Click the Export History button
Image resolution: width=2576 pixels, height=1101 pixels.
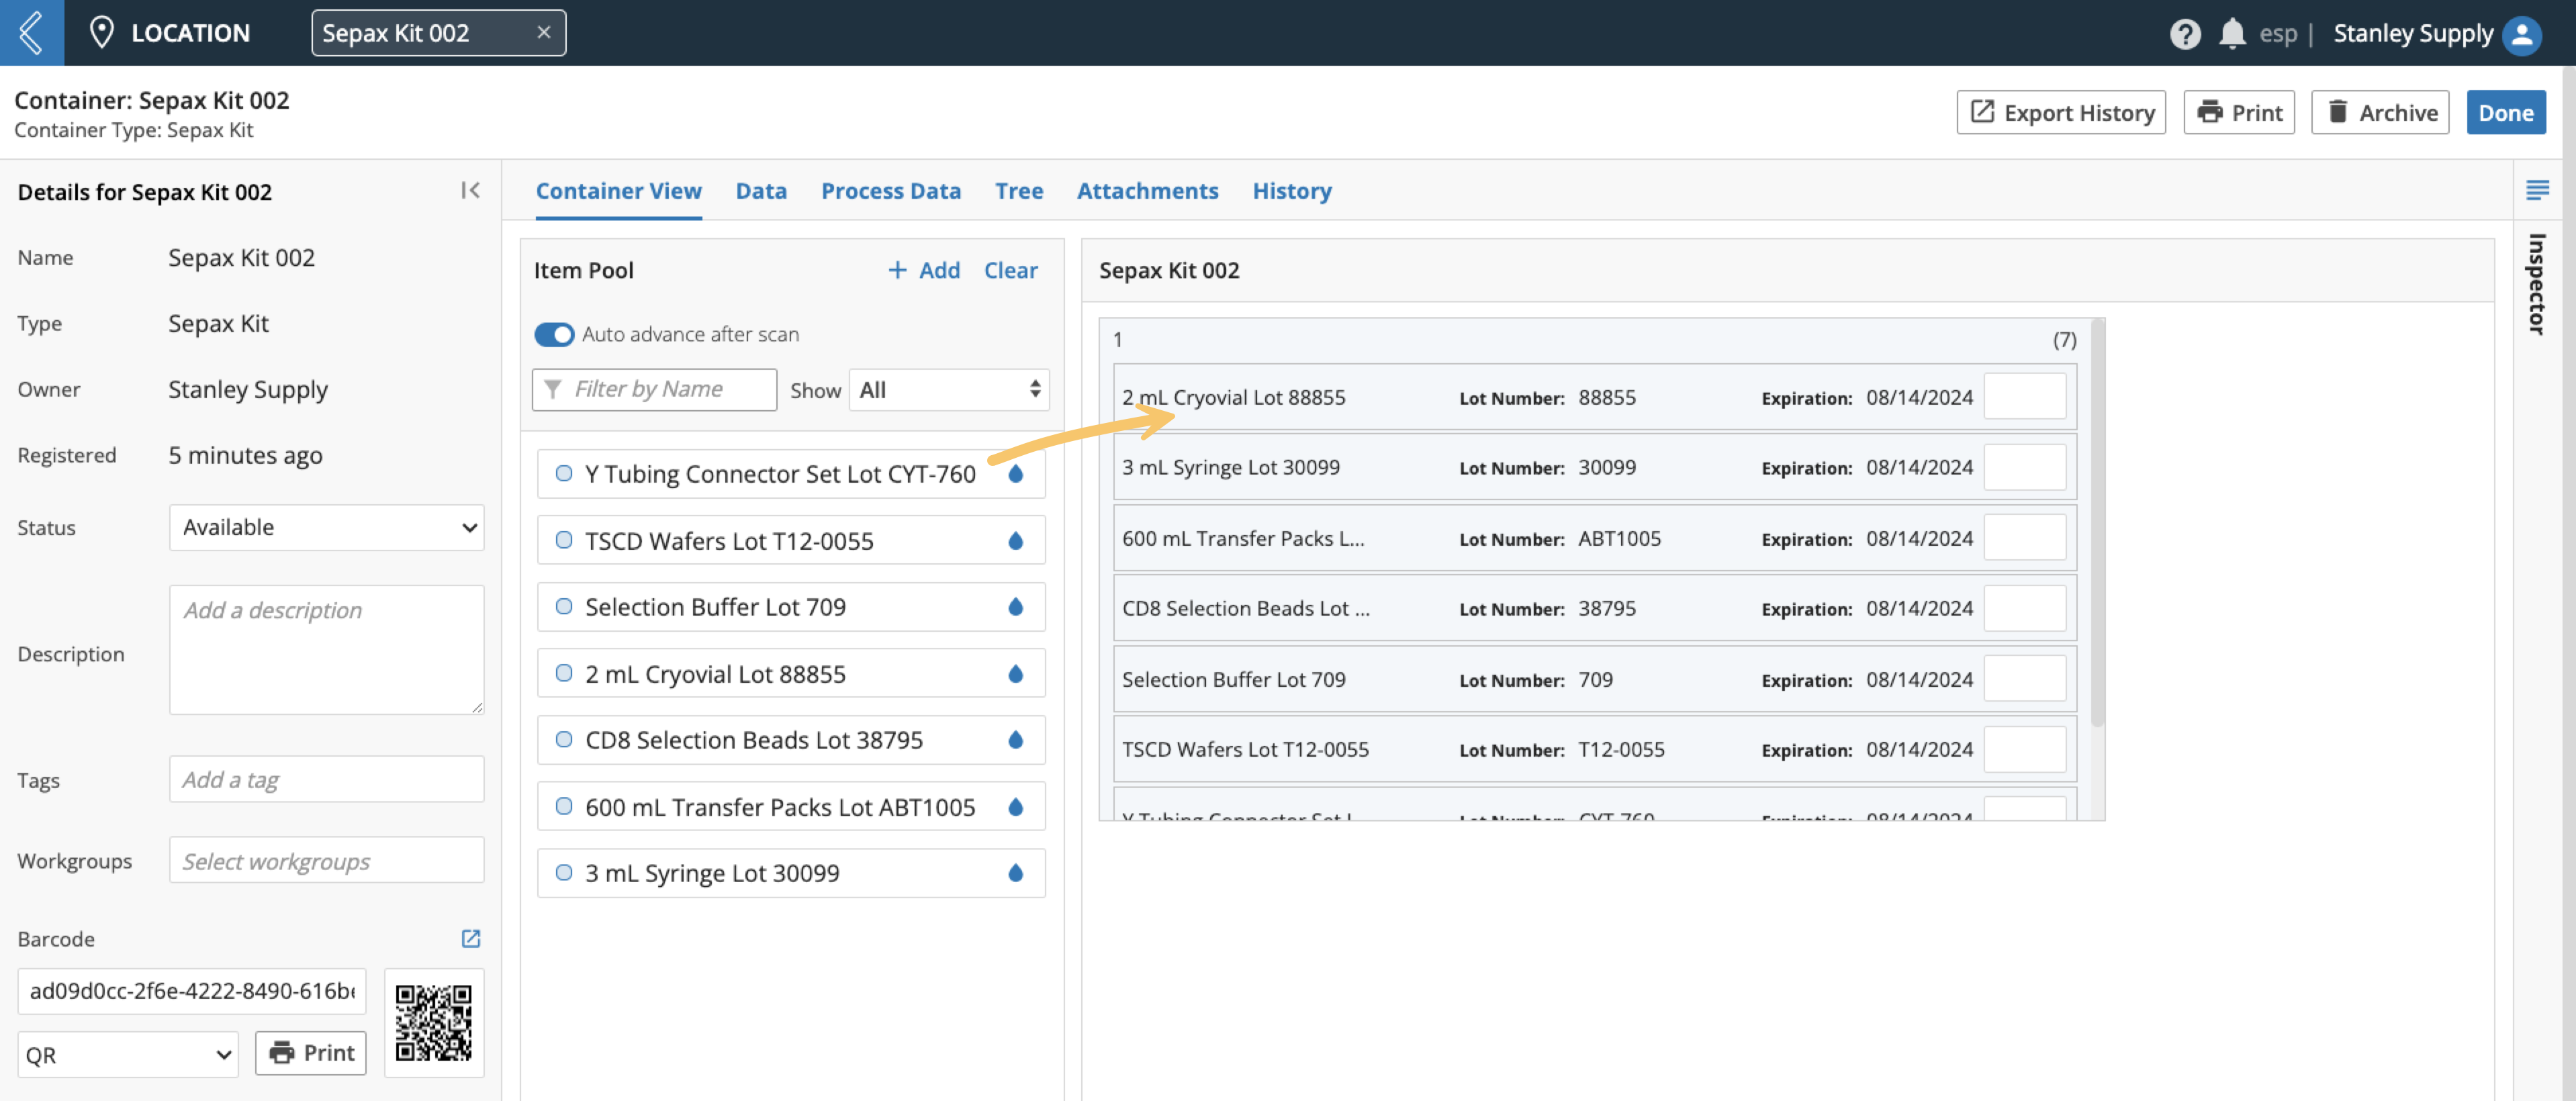pyautogui.click(x=2061, y=112)
